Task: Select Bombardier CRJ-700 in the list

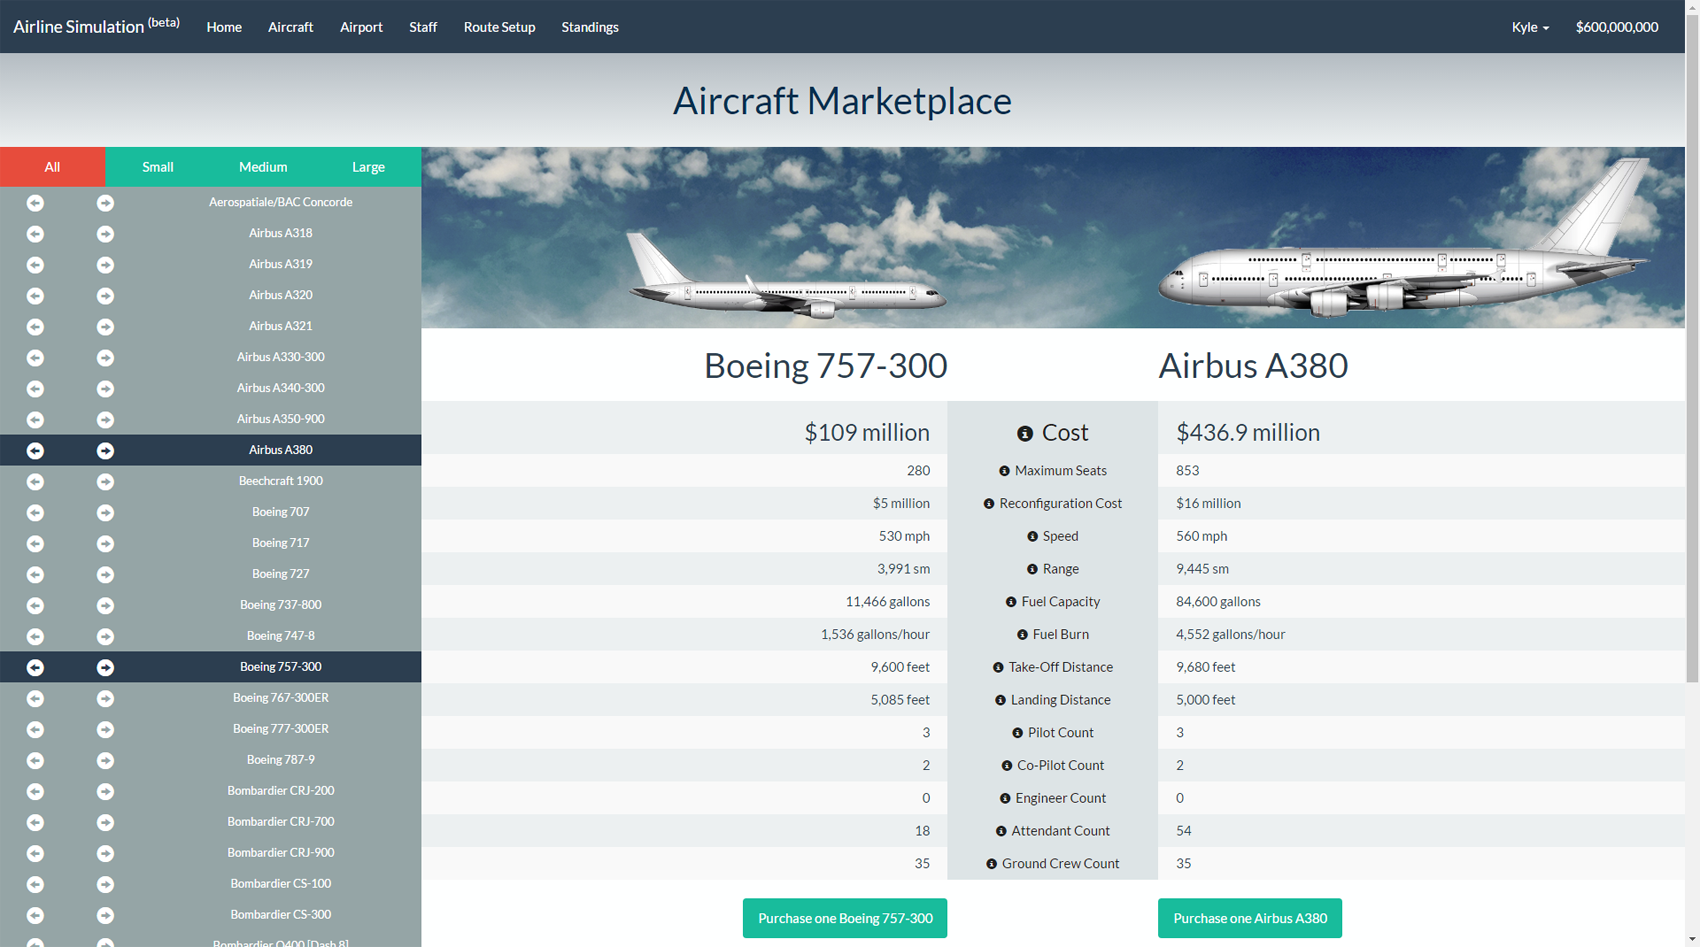Action: tap(281, 822)
